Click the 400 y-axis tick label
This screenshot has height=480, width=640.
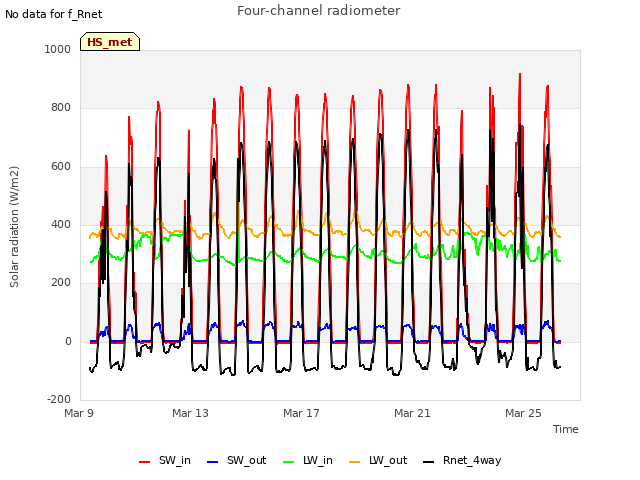pos(61,224)
